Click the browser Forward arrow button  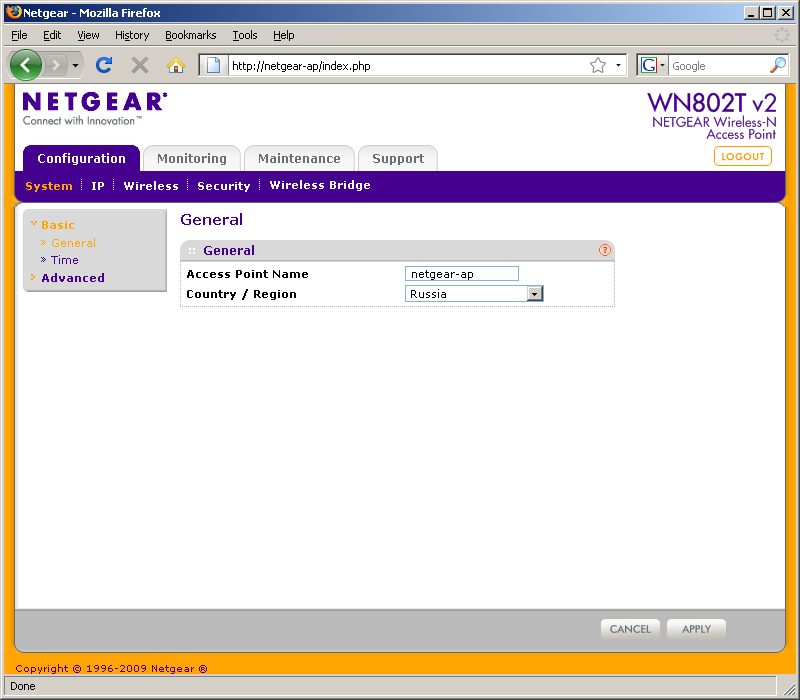[x=55, y=65]
